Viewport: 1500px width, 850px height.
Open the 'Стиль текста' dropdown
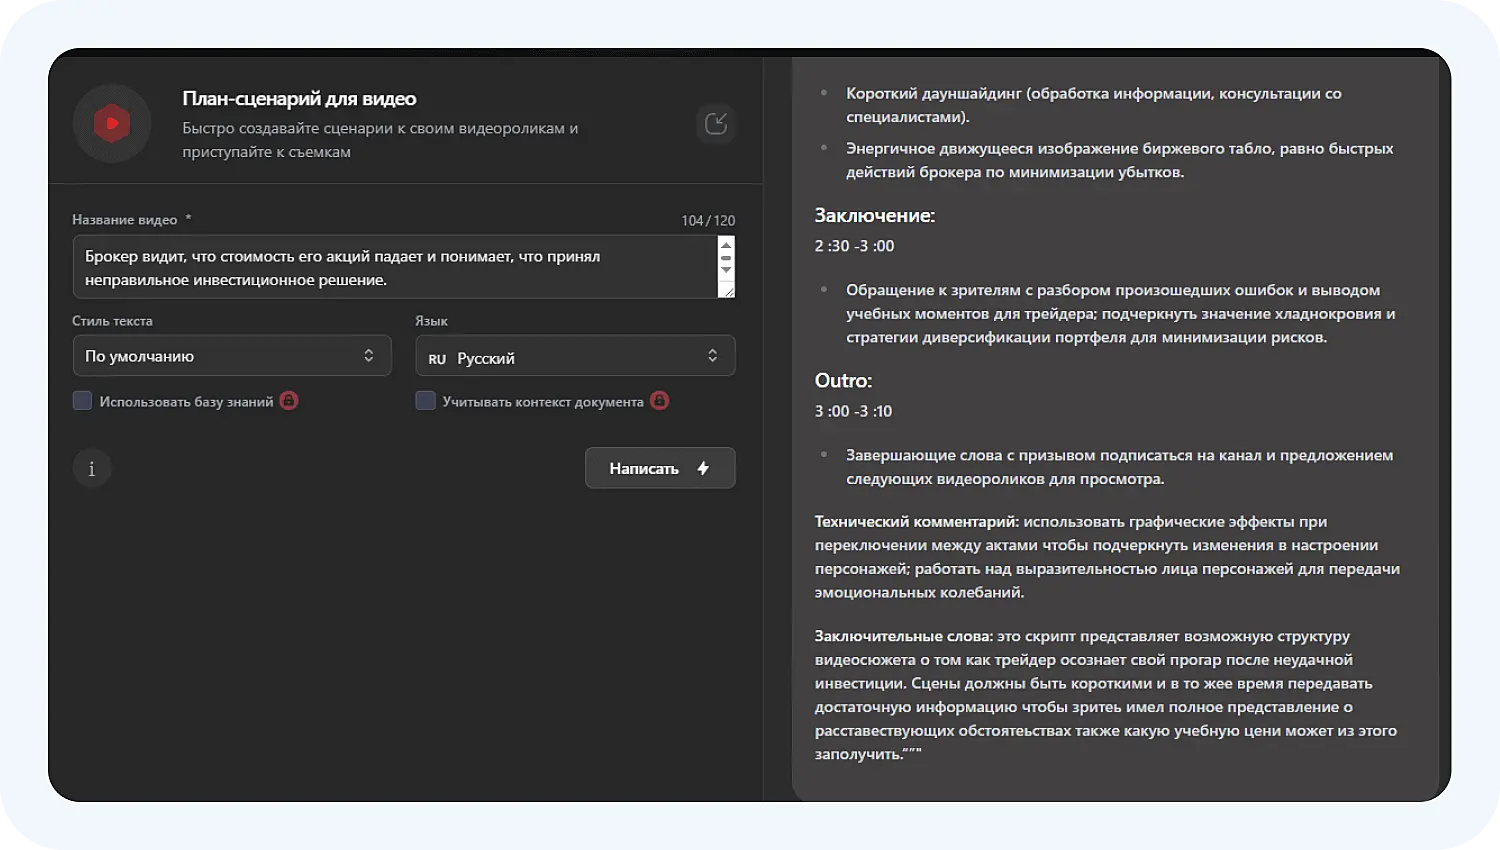click(x=232, y=356)
